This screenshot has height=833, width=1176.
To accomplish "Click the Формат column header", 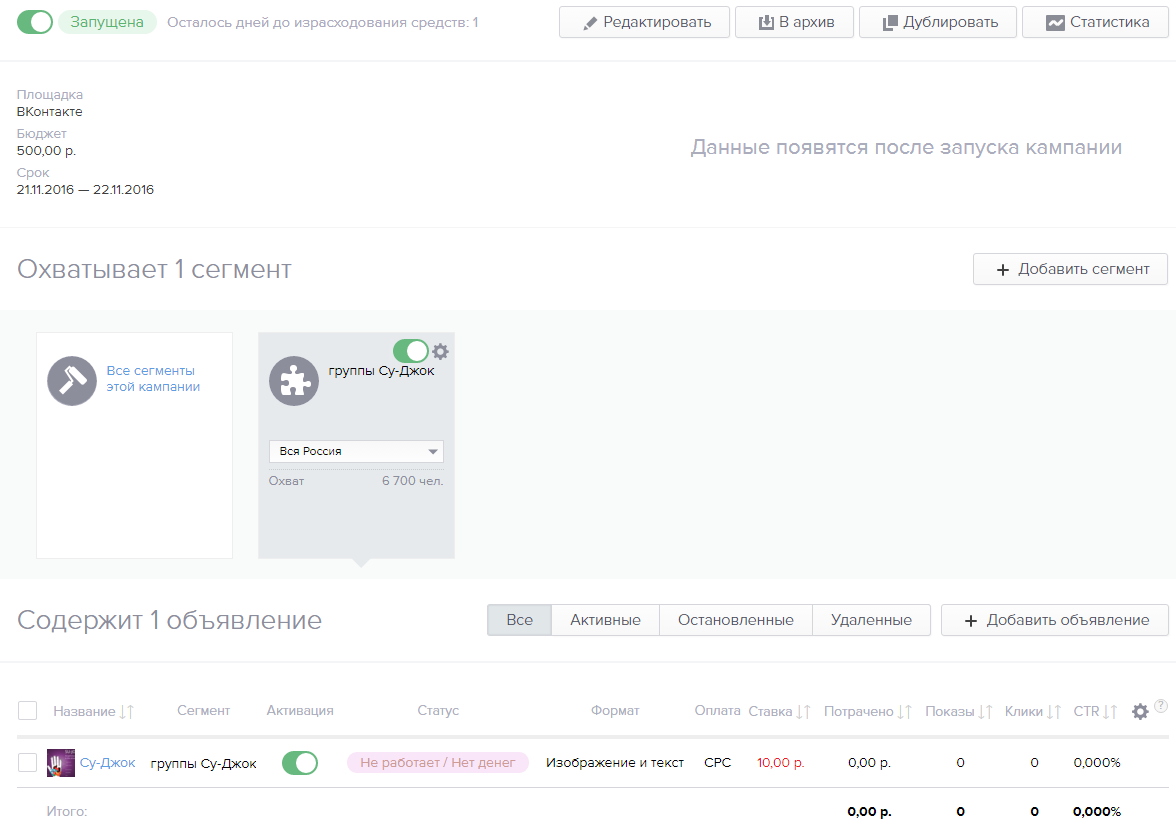I will [615, 711].
